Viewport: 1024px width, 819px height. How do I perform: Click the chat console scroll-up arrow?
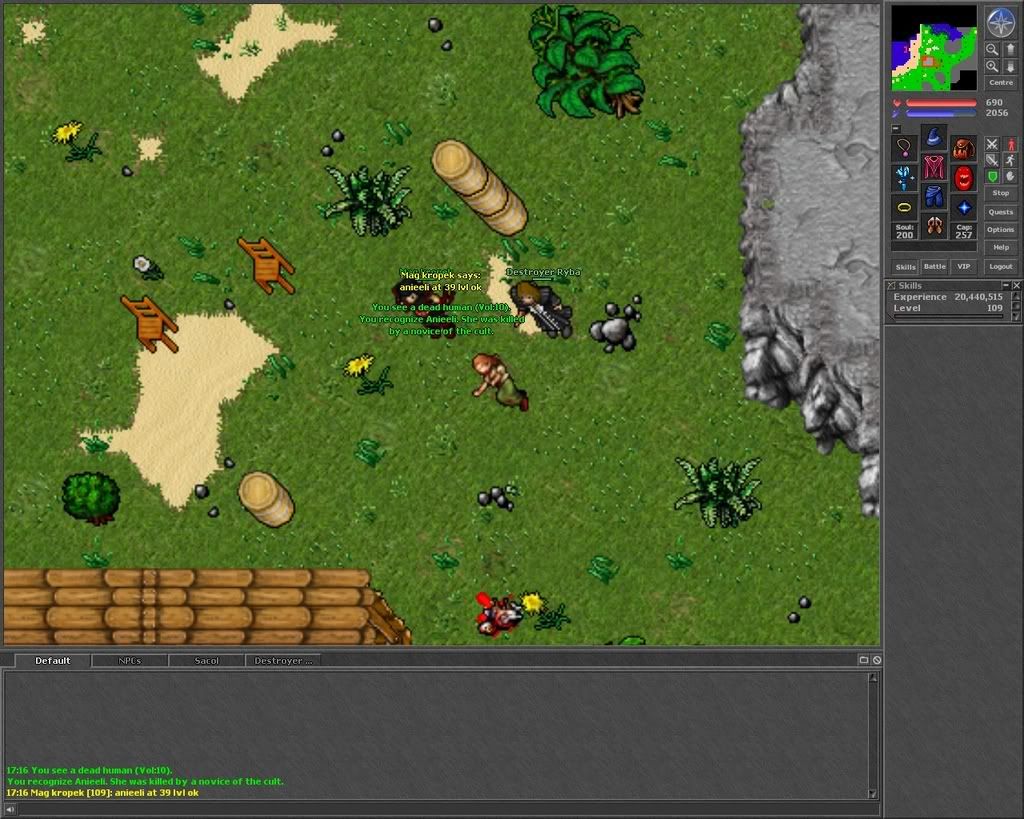click(872, 679)
